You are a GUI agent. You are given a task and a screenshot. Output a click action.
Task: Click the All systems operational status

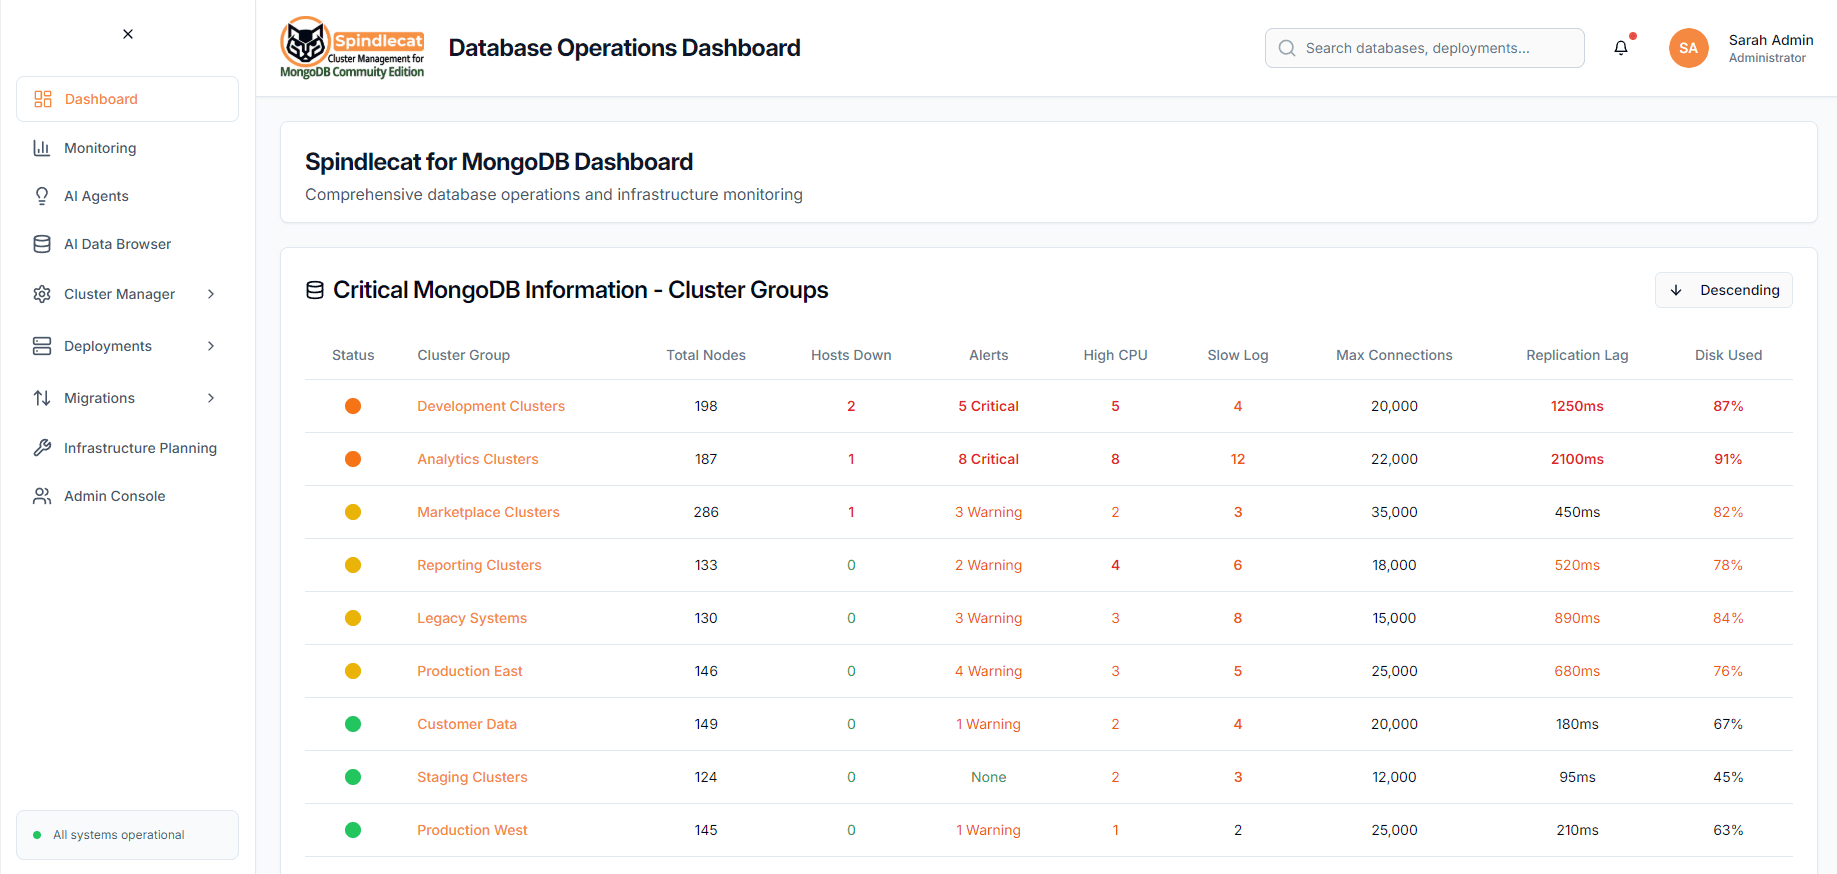click(x=127, y=835)
